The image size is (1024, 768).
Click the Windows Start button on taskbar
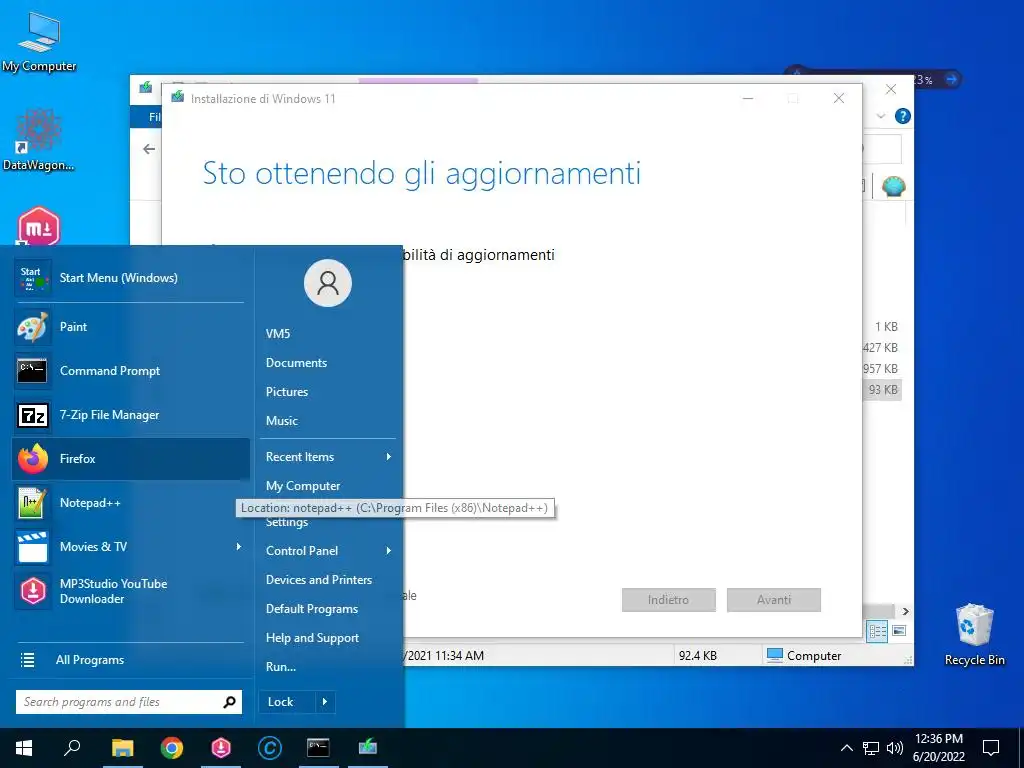24,748
